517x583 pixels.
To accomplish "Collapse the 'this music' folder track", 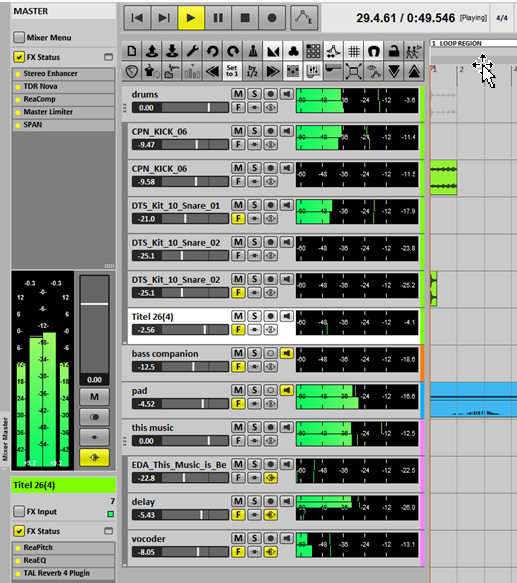I will (x=125, y=441).
